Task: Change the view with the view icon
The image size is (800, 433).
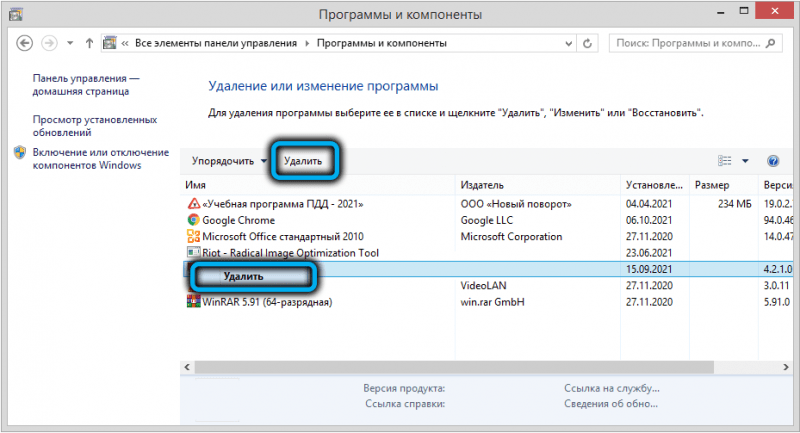Action: 724,161
